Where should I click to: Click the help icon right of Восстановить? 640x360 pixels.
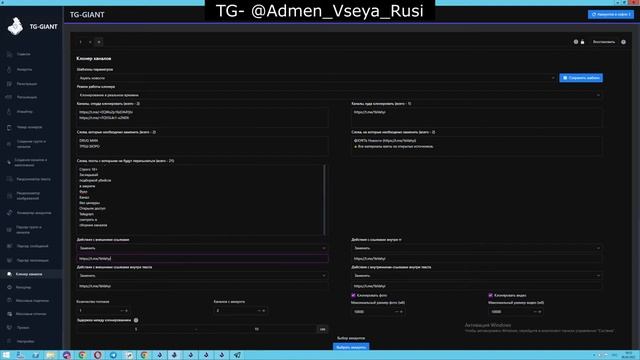click(623, 42)
